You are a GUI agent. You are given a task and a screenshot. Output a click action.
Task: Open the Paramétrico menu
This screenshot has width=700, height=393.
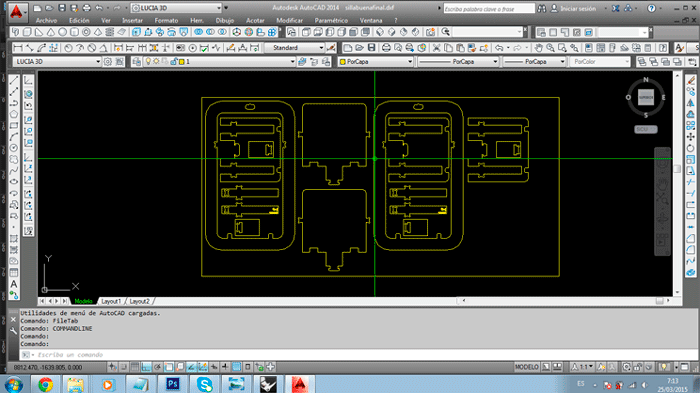tap(331, 21)
